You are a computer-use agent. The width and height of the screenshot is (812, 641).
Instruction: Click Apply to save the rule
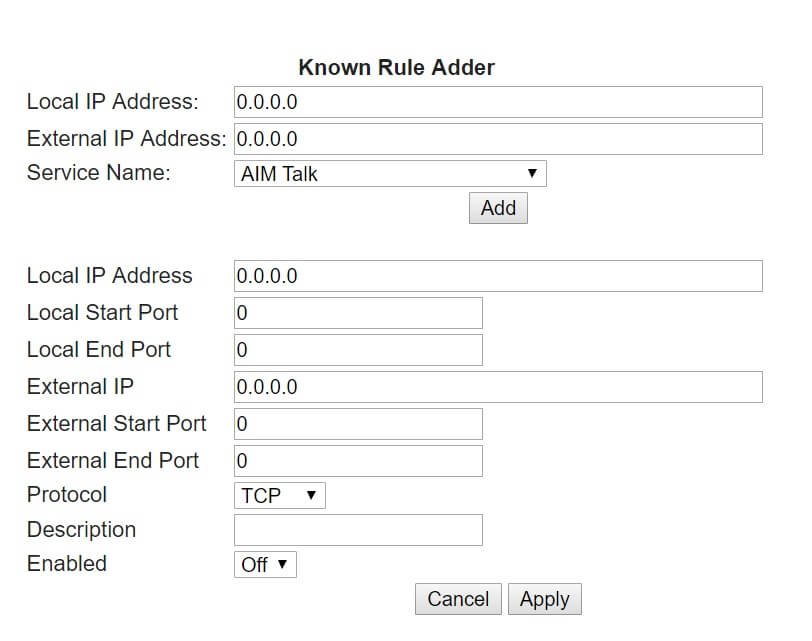point(544,599)
